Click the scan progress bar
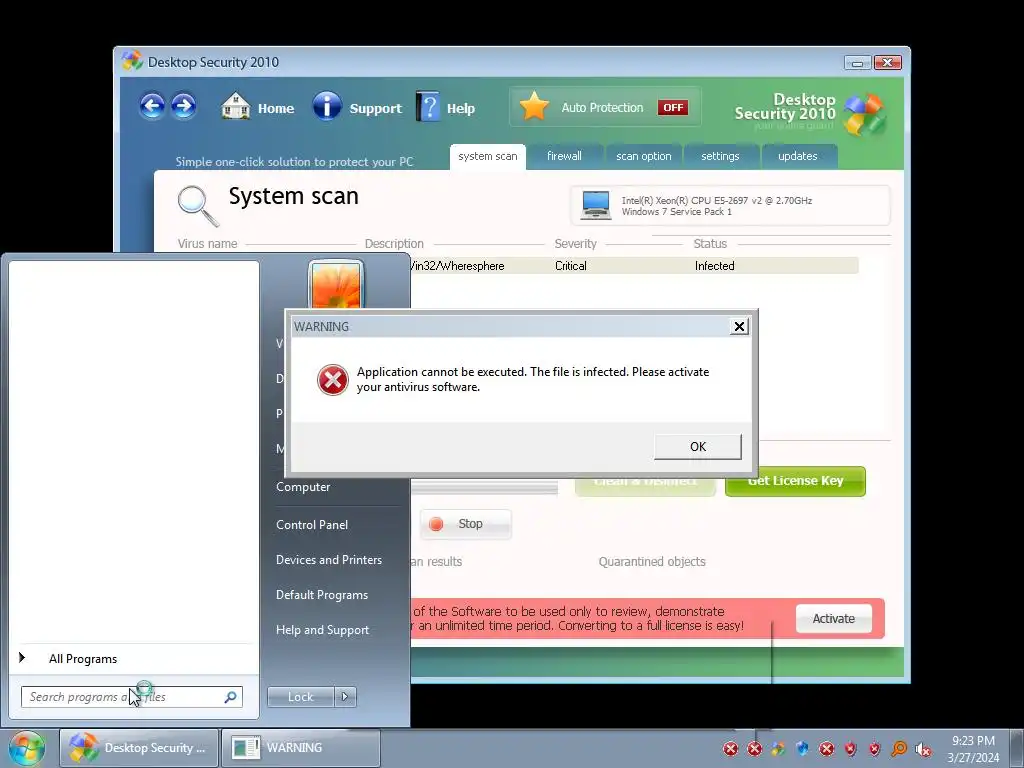The image size is (1024, 768). [485, 488]
